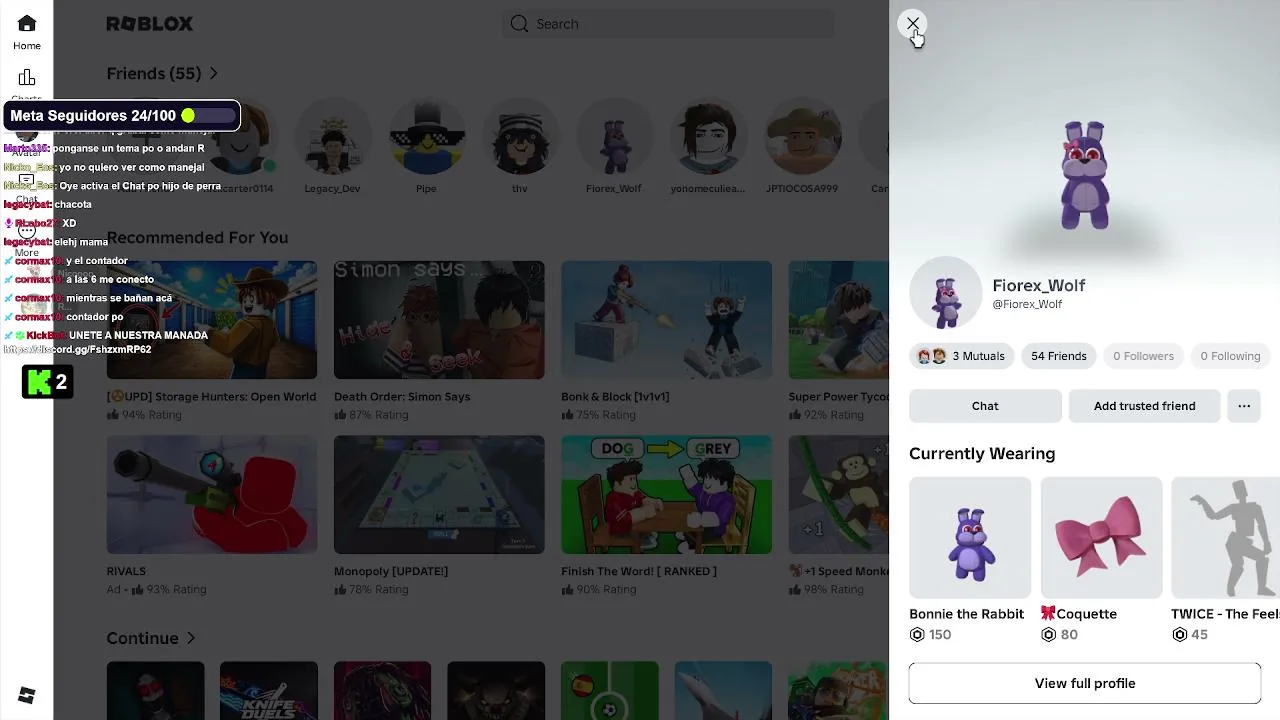The image size is (1280, 720).
Task: Click the RIVALS game title text
Action: point(126,571)
